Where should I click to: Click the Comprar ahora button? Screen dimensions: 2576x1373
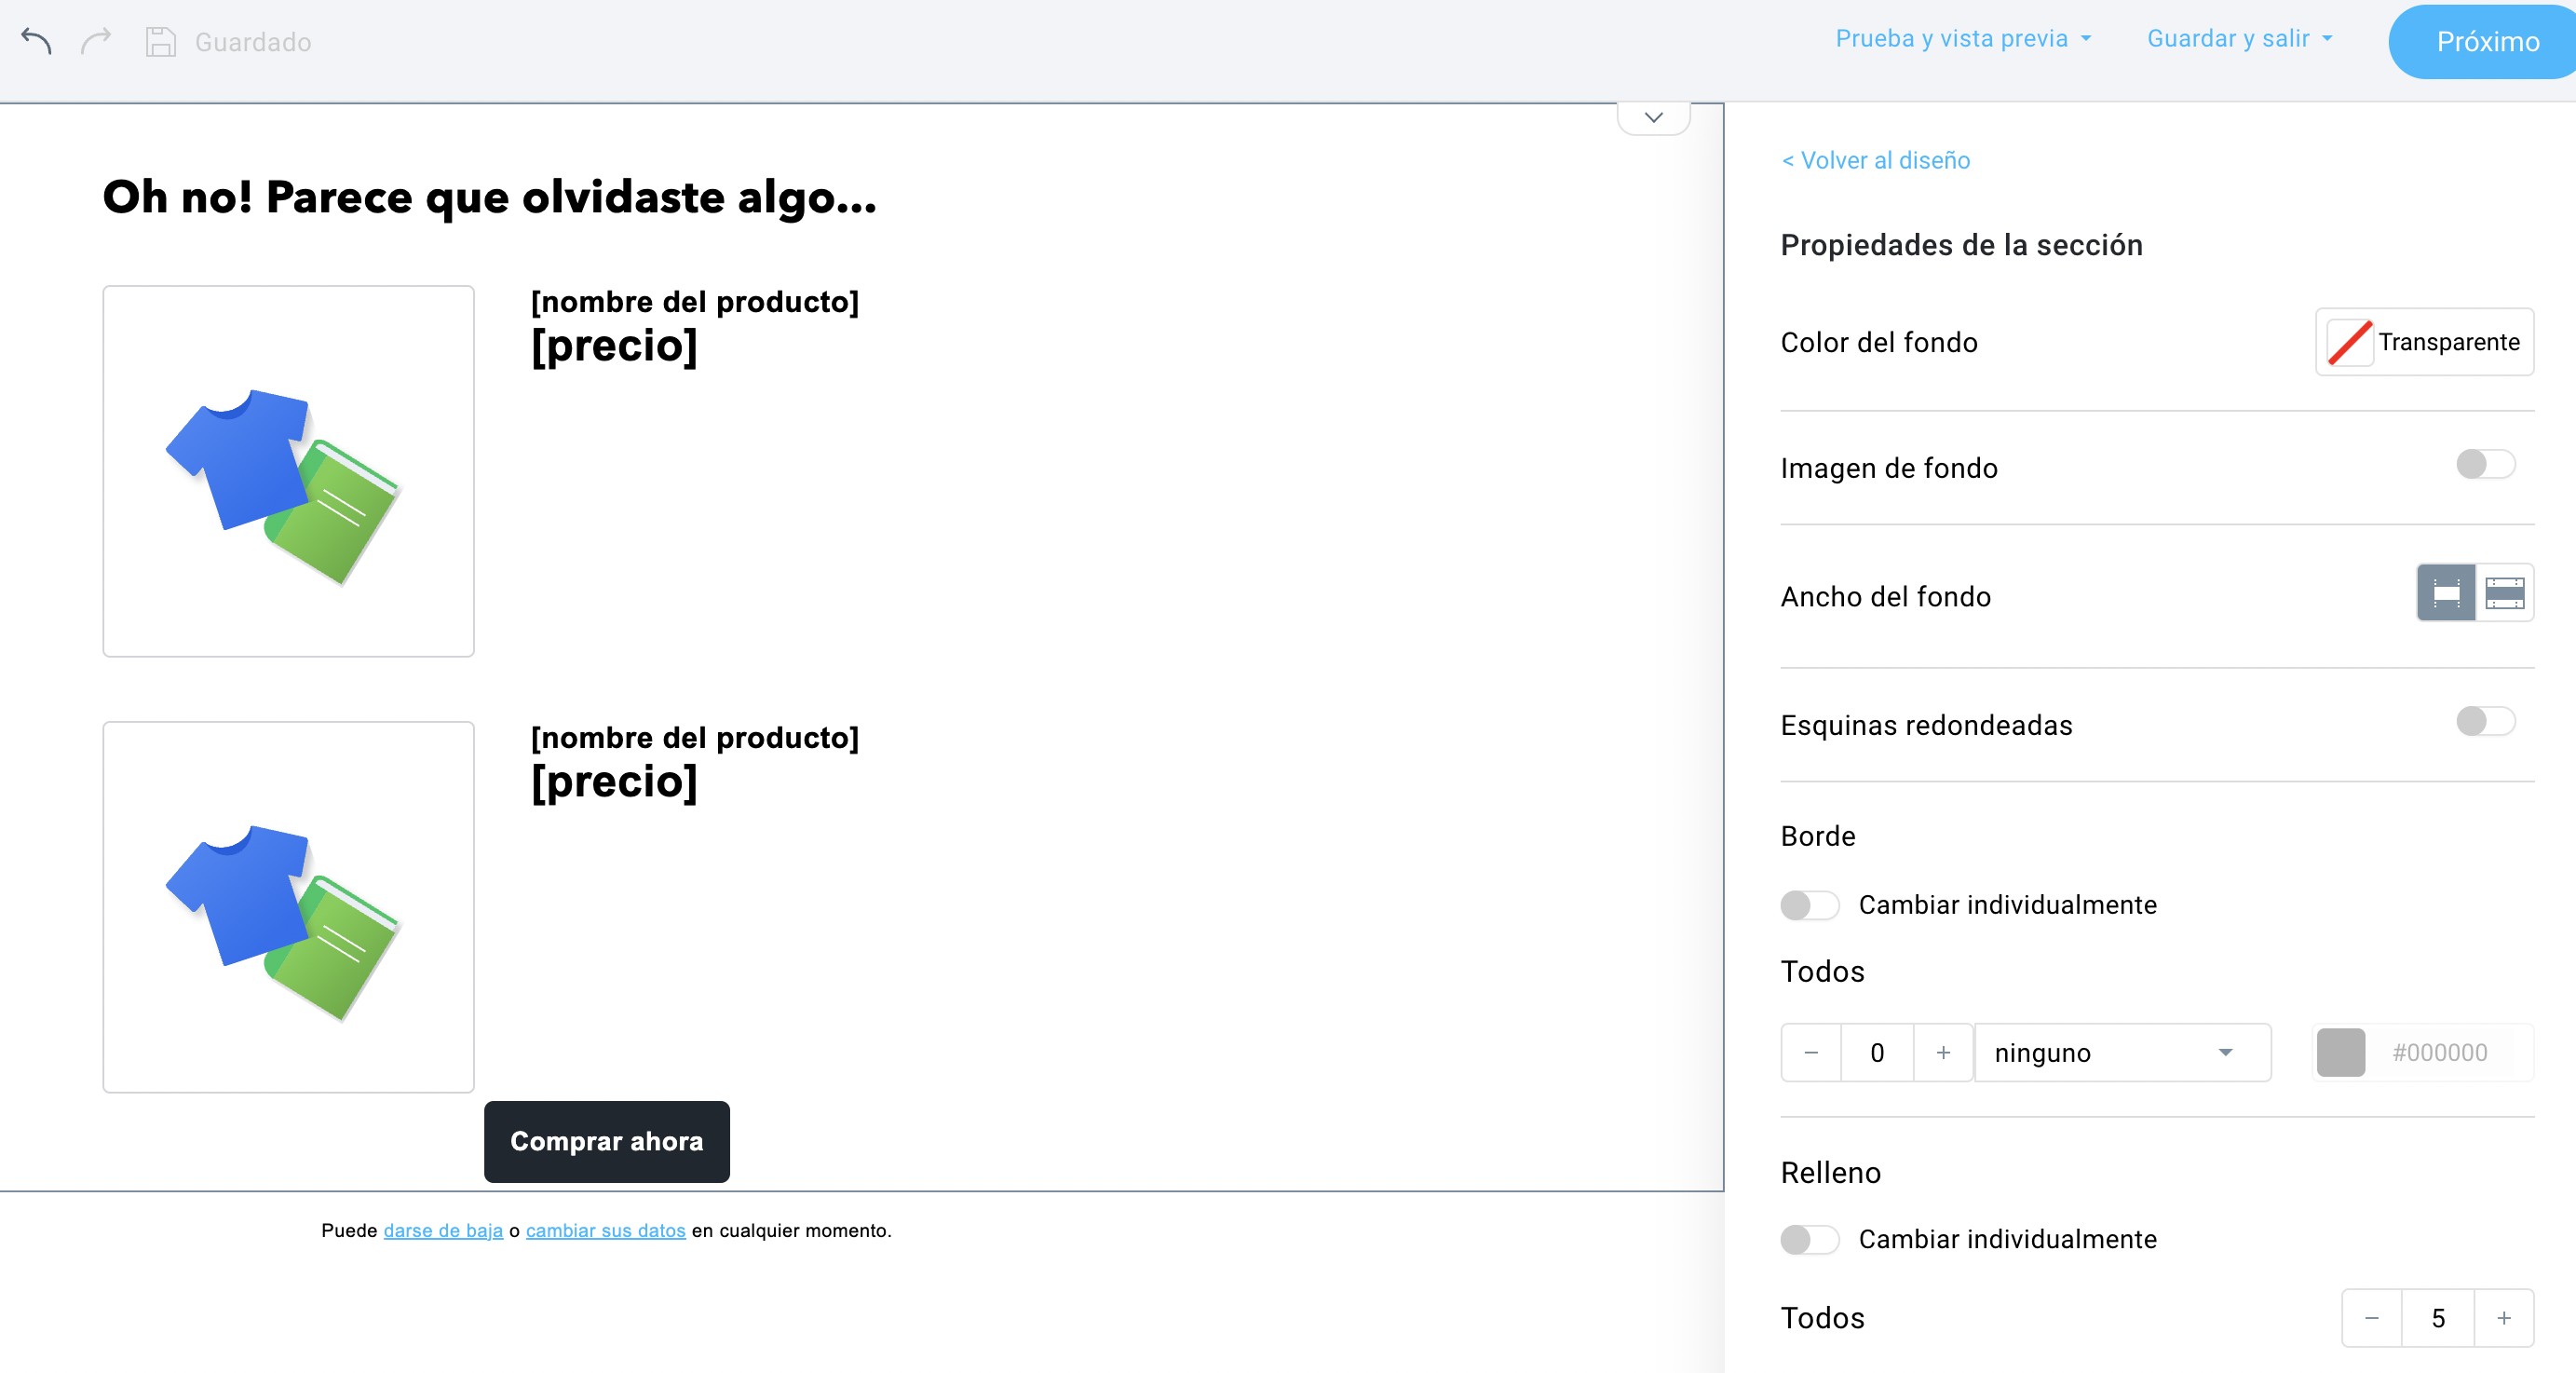[607, 1141]
